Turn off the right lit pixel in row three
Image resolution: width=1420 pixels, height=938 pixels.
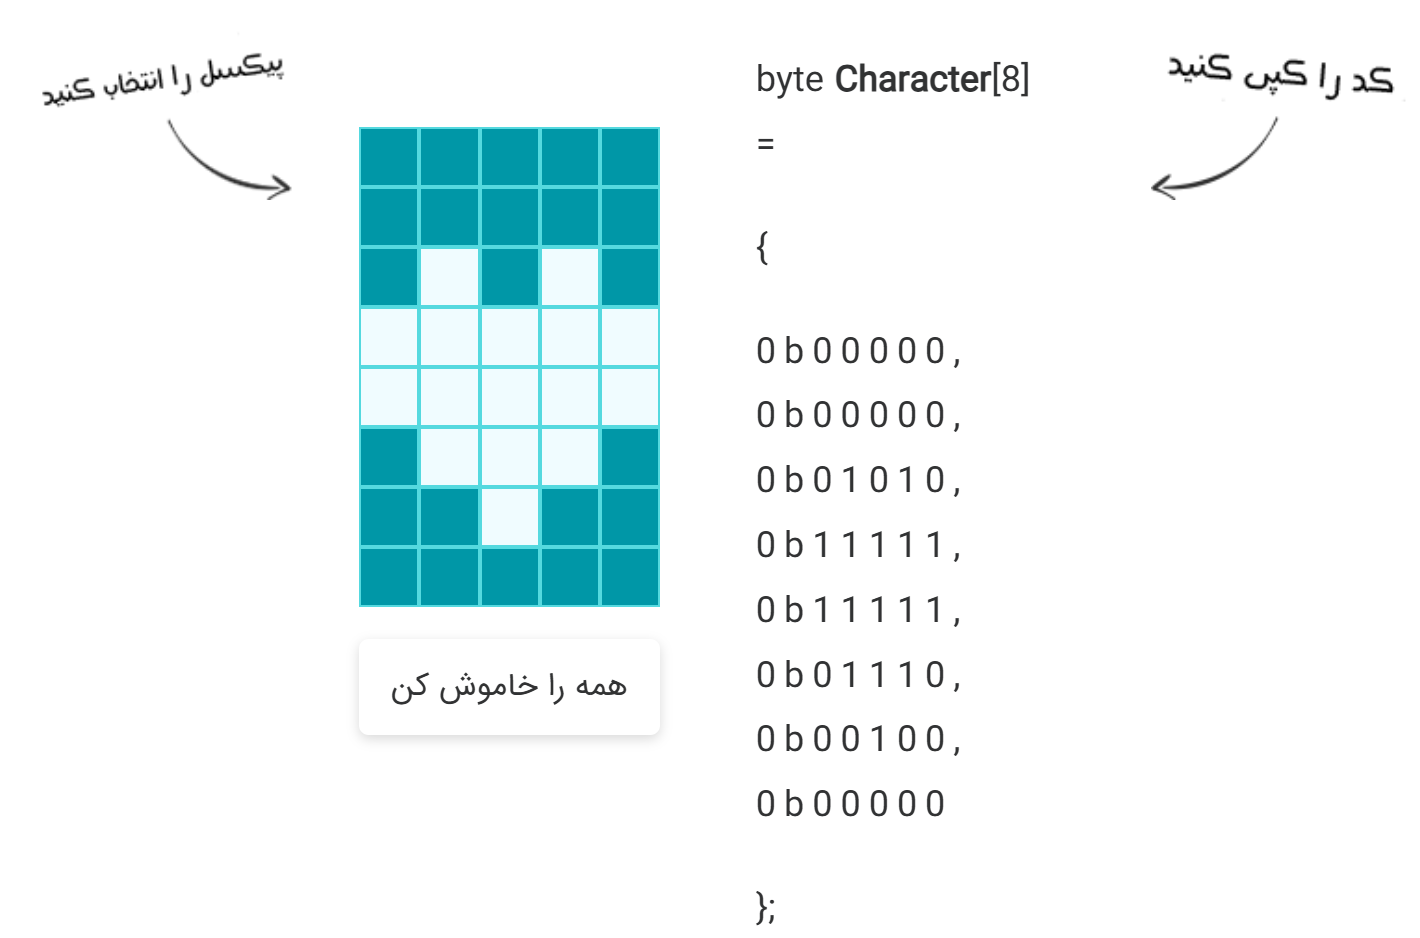569,277
